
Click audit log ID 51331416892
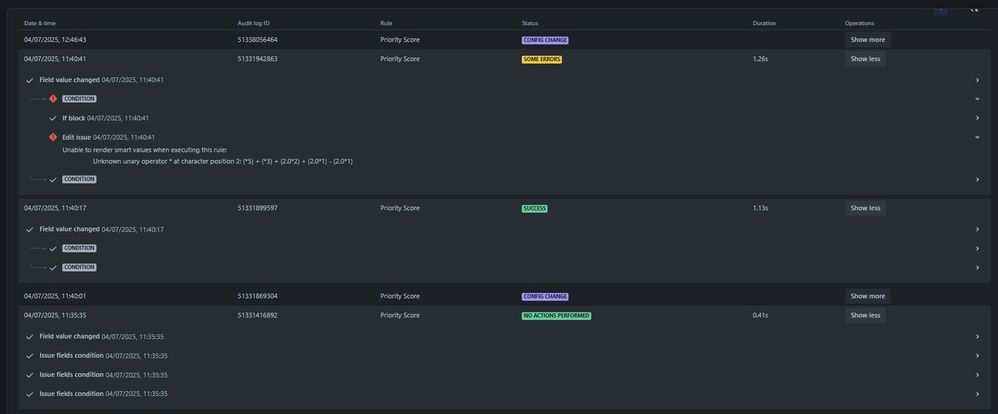coord(257,315)
